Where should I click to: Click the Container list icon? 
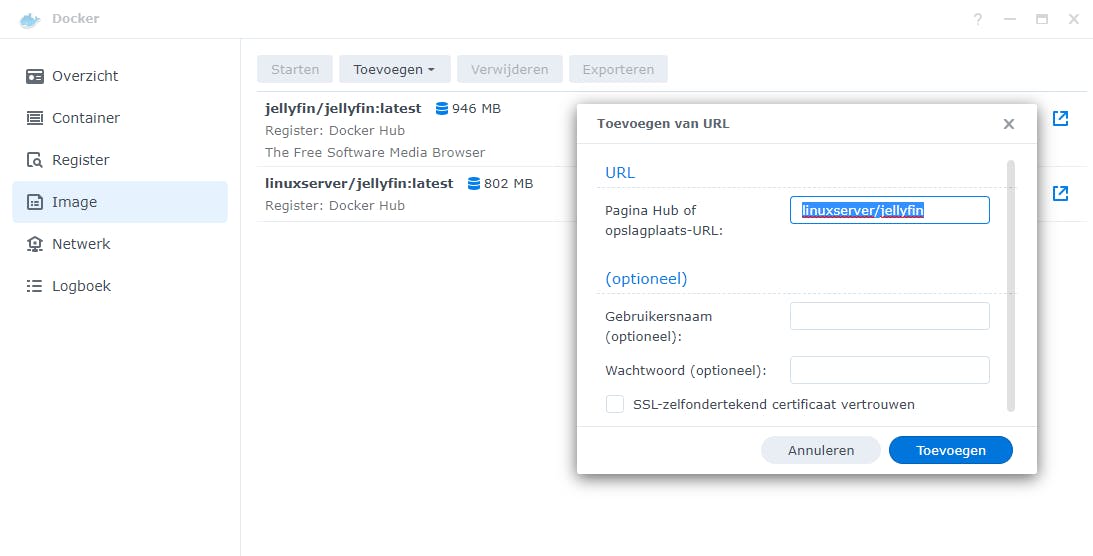[x=35, y=118]
